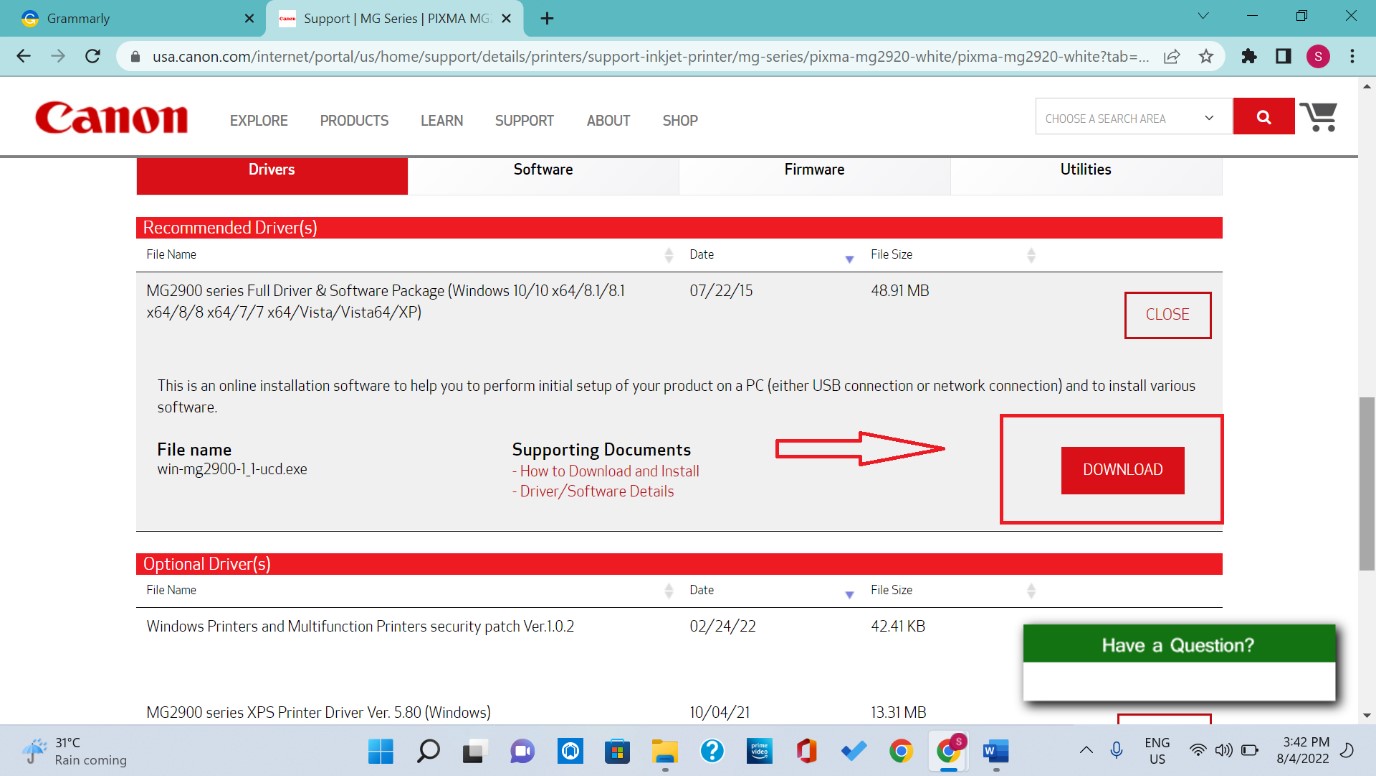This screenshot has width=1376, height=776.
Task: Click the browser back arrow
Action: [24, 57]
